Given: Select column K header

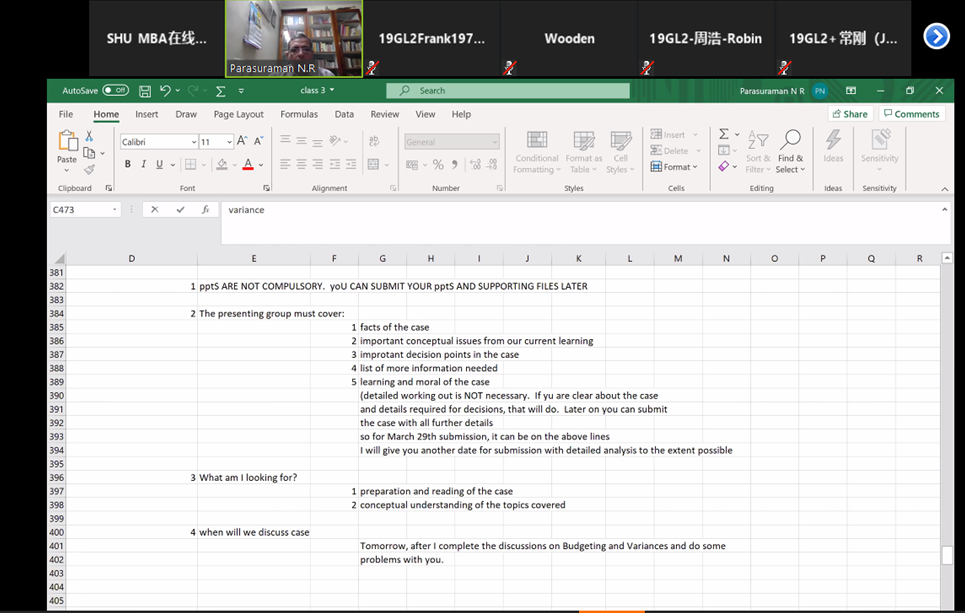Looking at the screenshot, I should [579, 258].
